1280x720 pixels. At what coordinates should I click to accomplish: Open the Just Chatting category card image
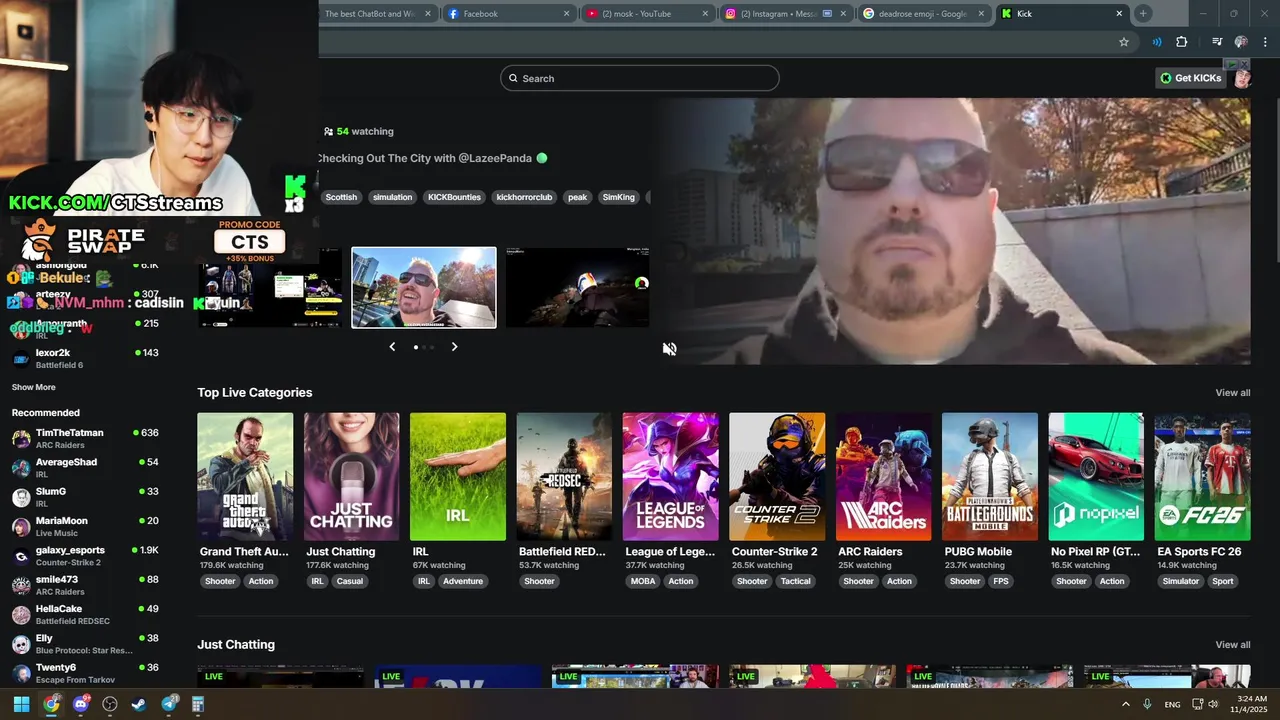click(x=352, y=477)
